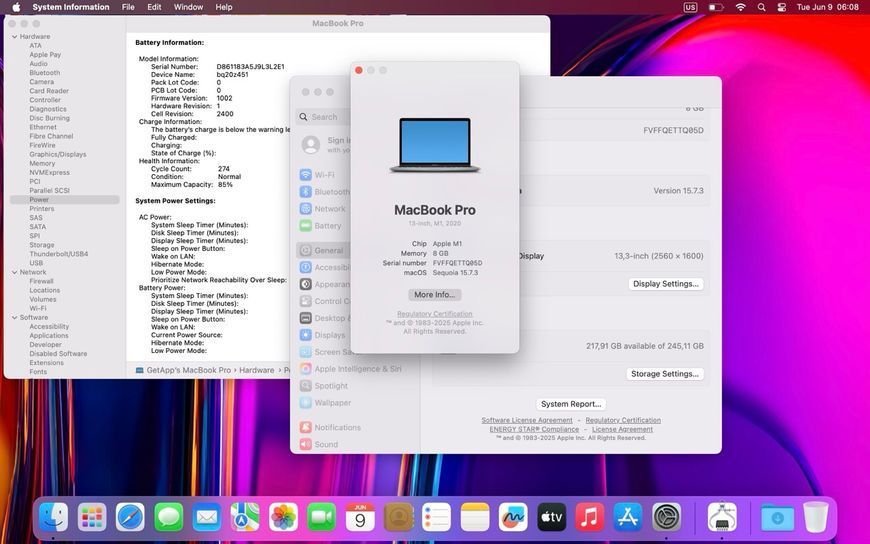The width and height of the screenshot is (870, 544).
Task: Select Memory in System Information sidebar
Action: [42, 164]
